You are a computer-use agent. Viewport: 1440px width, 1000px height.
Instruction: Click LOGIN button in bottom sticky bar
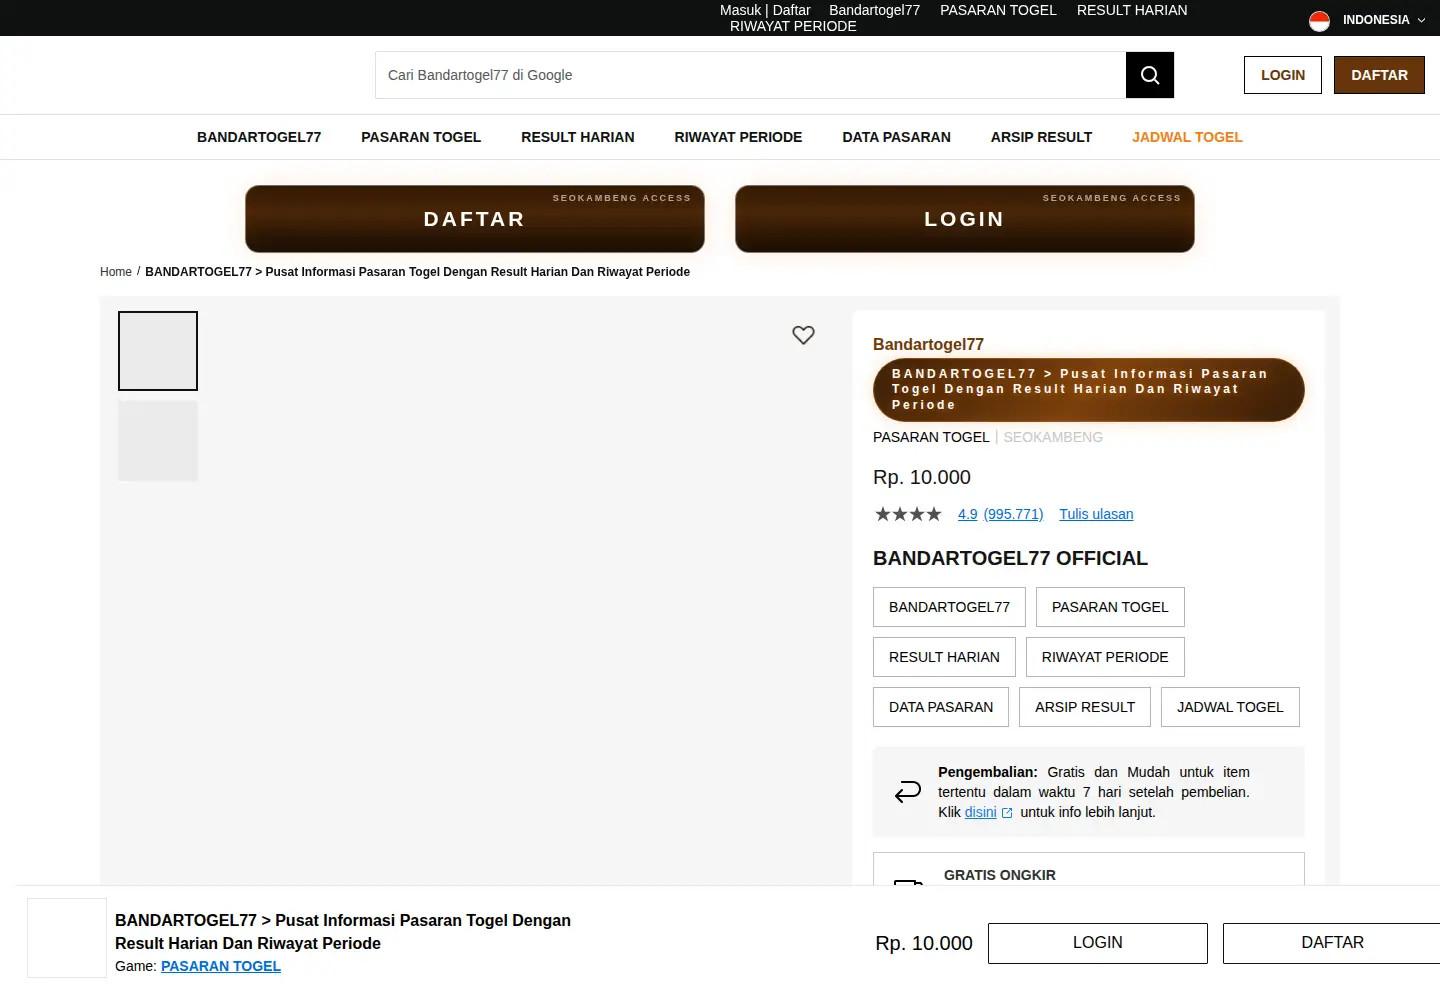click(x=1098, y=943)
